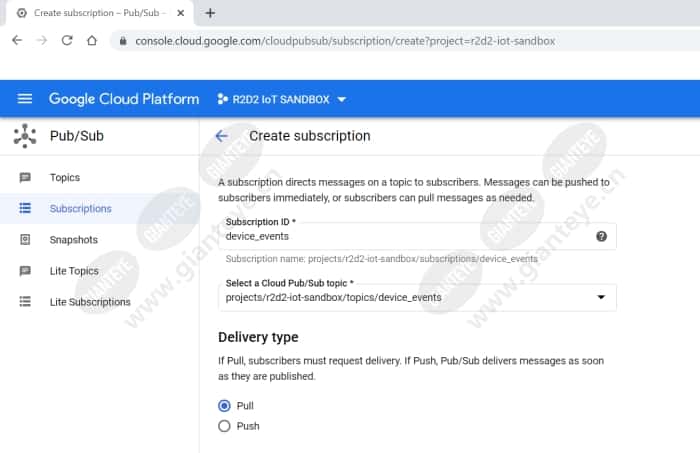Click the browser forward arrow
Image resolution: width=700 pixels, height=453 pixels.
coord(42,41)
